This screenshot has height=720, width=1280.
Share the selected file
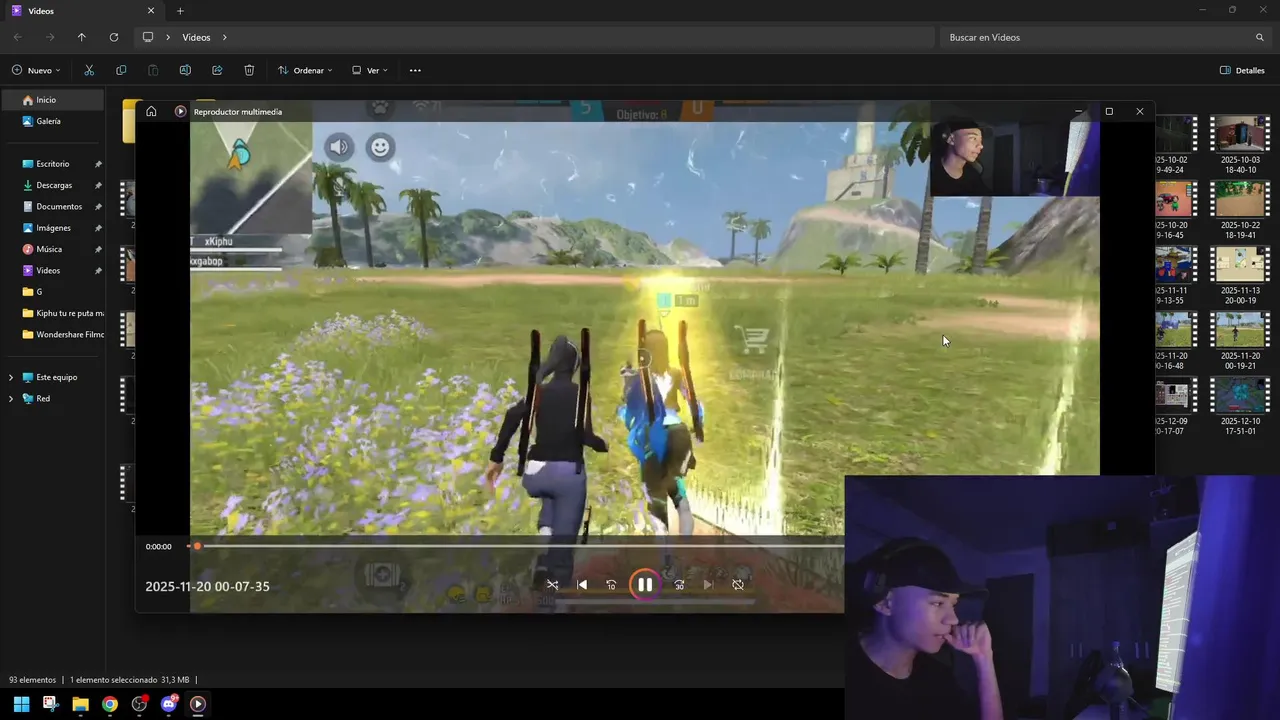(x=217, y=70)
